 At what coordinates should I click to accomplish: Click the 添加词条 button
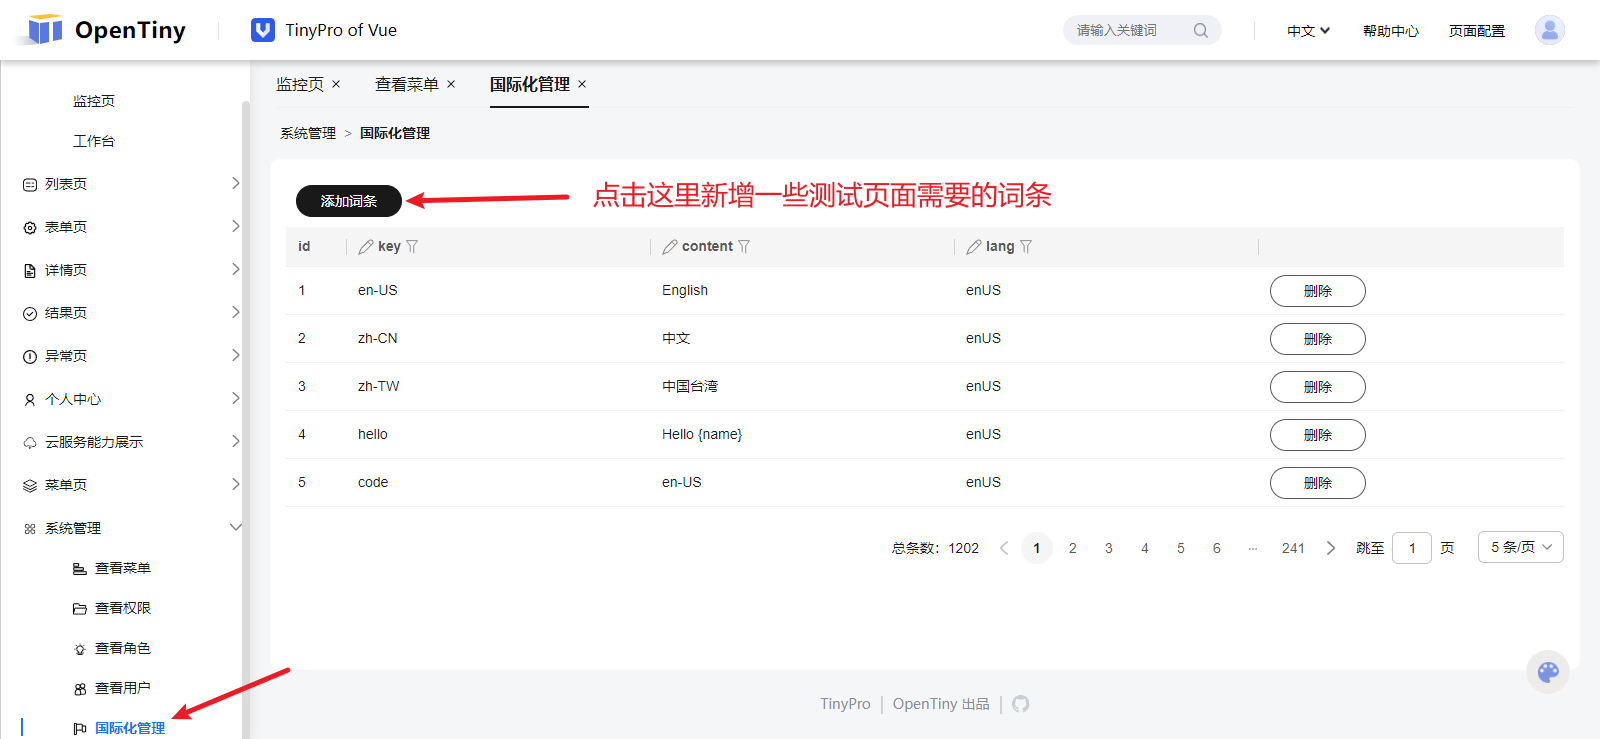(349, 201)
